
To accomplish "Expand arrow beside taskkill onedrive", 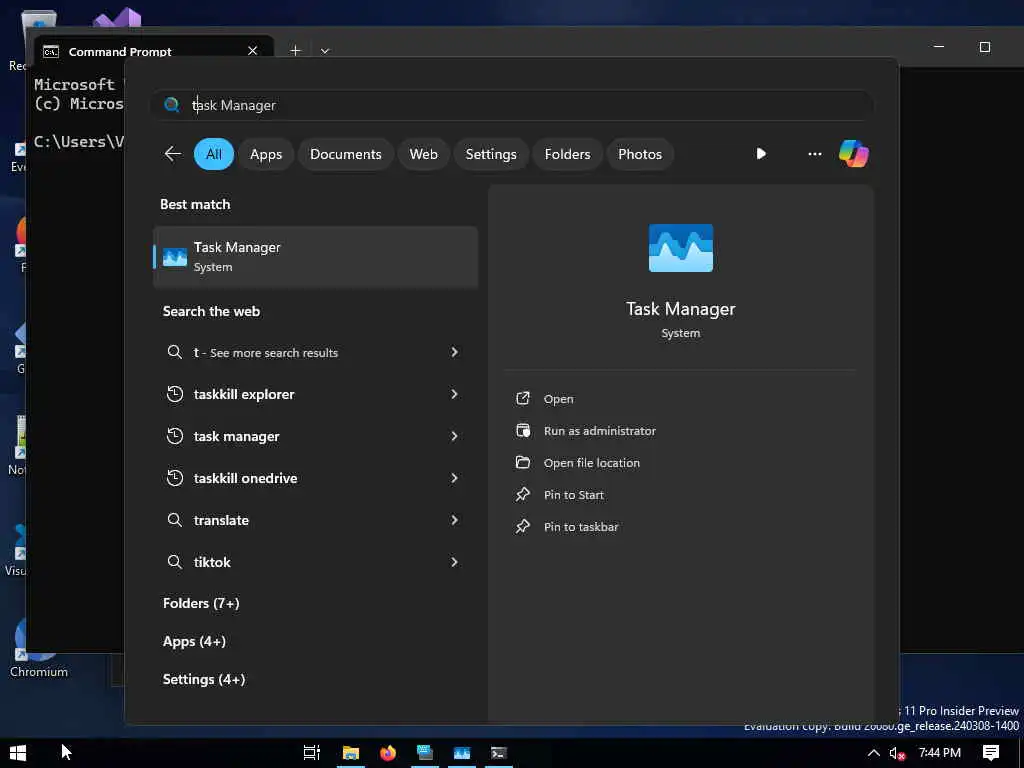I will pyautogui.click(x=455, y=478).
